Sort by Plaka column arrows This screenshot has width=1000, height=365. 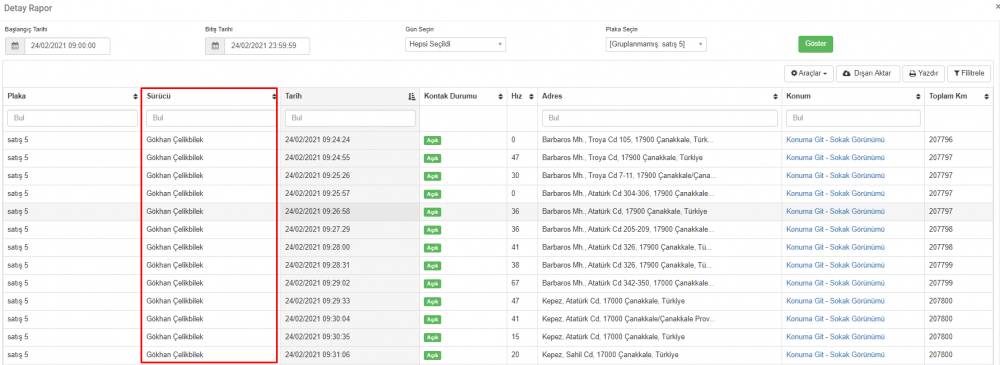tap(135, 96)
